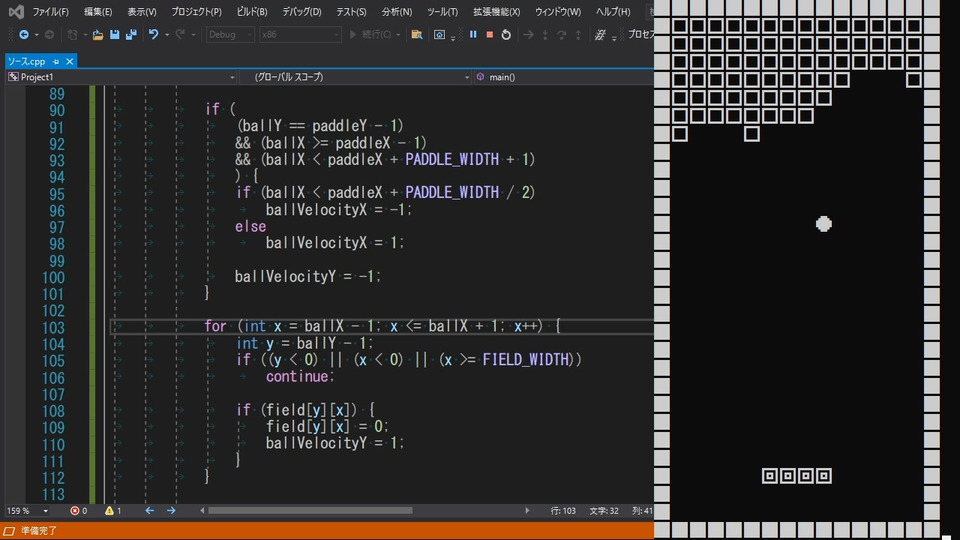Click the warning count indicator
960x540 pixels.
(x=113, y=510)
